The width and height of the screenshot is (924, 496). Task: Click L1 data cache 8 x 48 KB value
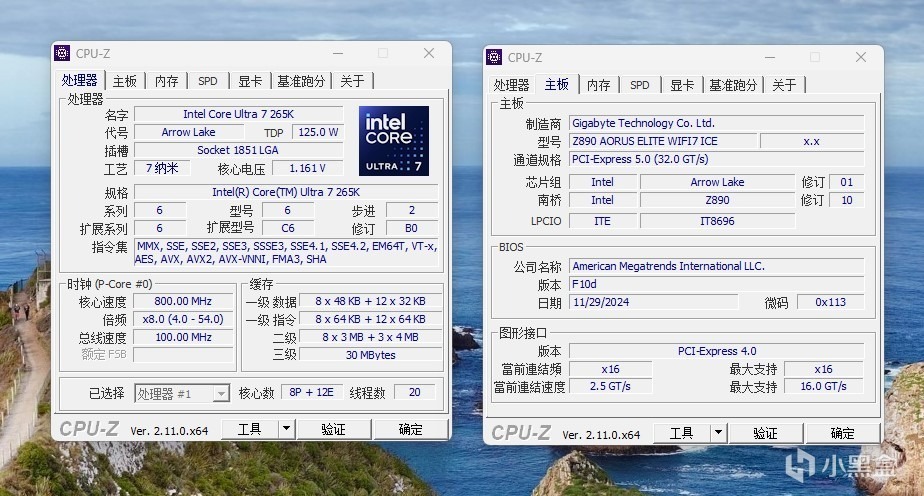tap(371, 301)
